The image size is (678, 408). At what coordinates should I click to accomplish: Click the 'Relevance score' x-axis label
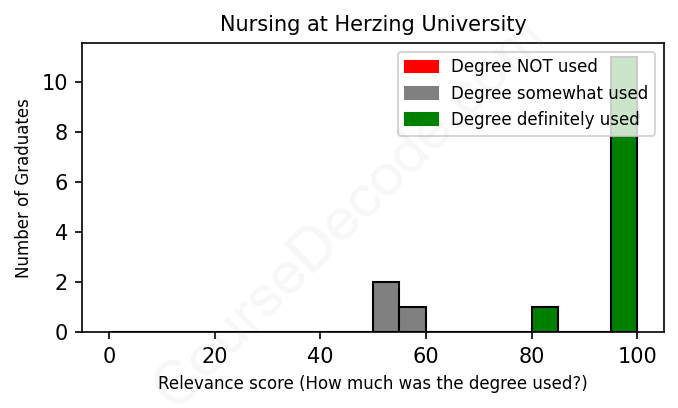373,384
